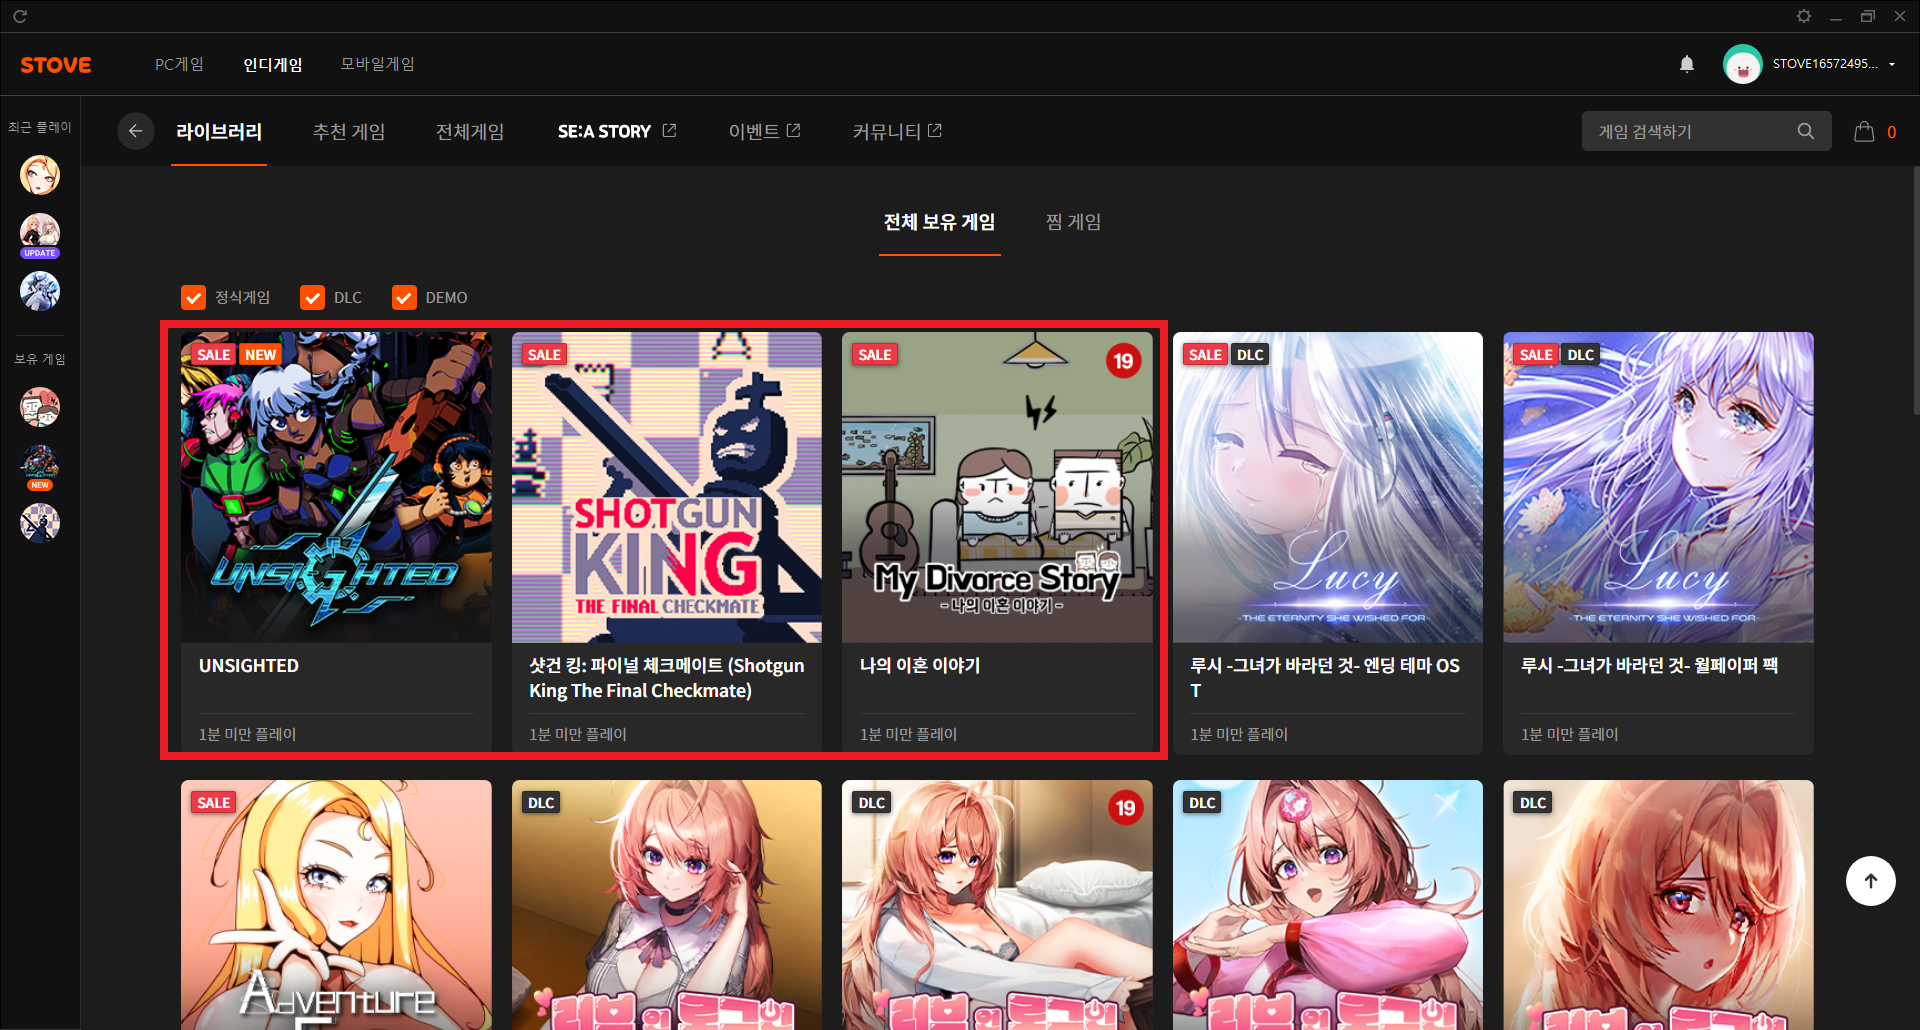Screen dimensions: 1920x1030
Task: Click the game search input field
Action: point(1690,132)
